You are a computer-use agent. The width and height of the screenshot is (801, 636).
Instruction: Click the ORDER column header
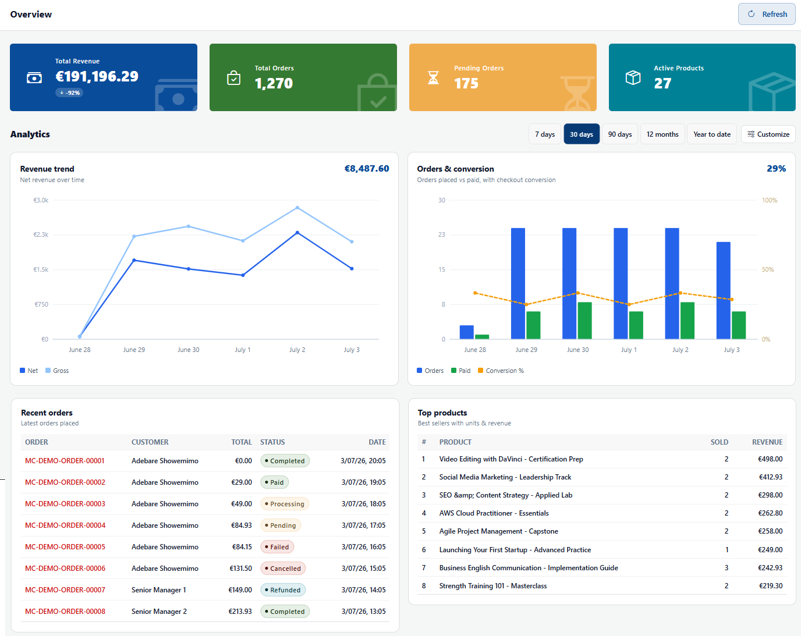click(37, 442)
